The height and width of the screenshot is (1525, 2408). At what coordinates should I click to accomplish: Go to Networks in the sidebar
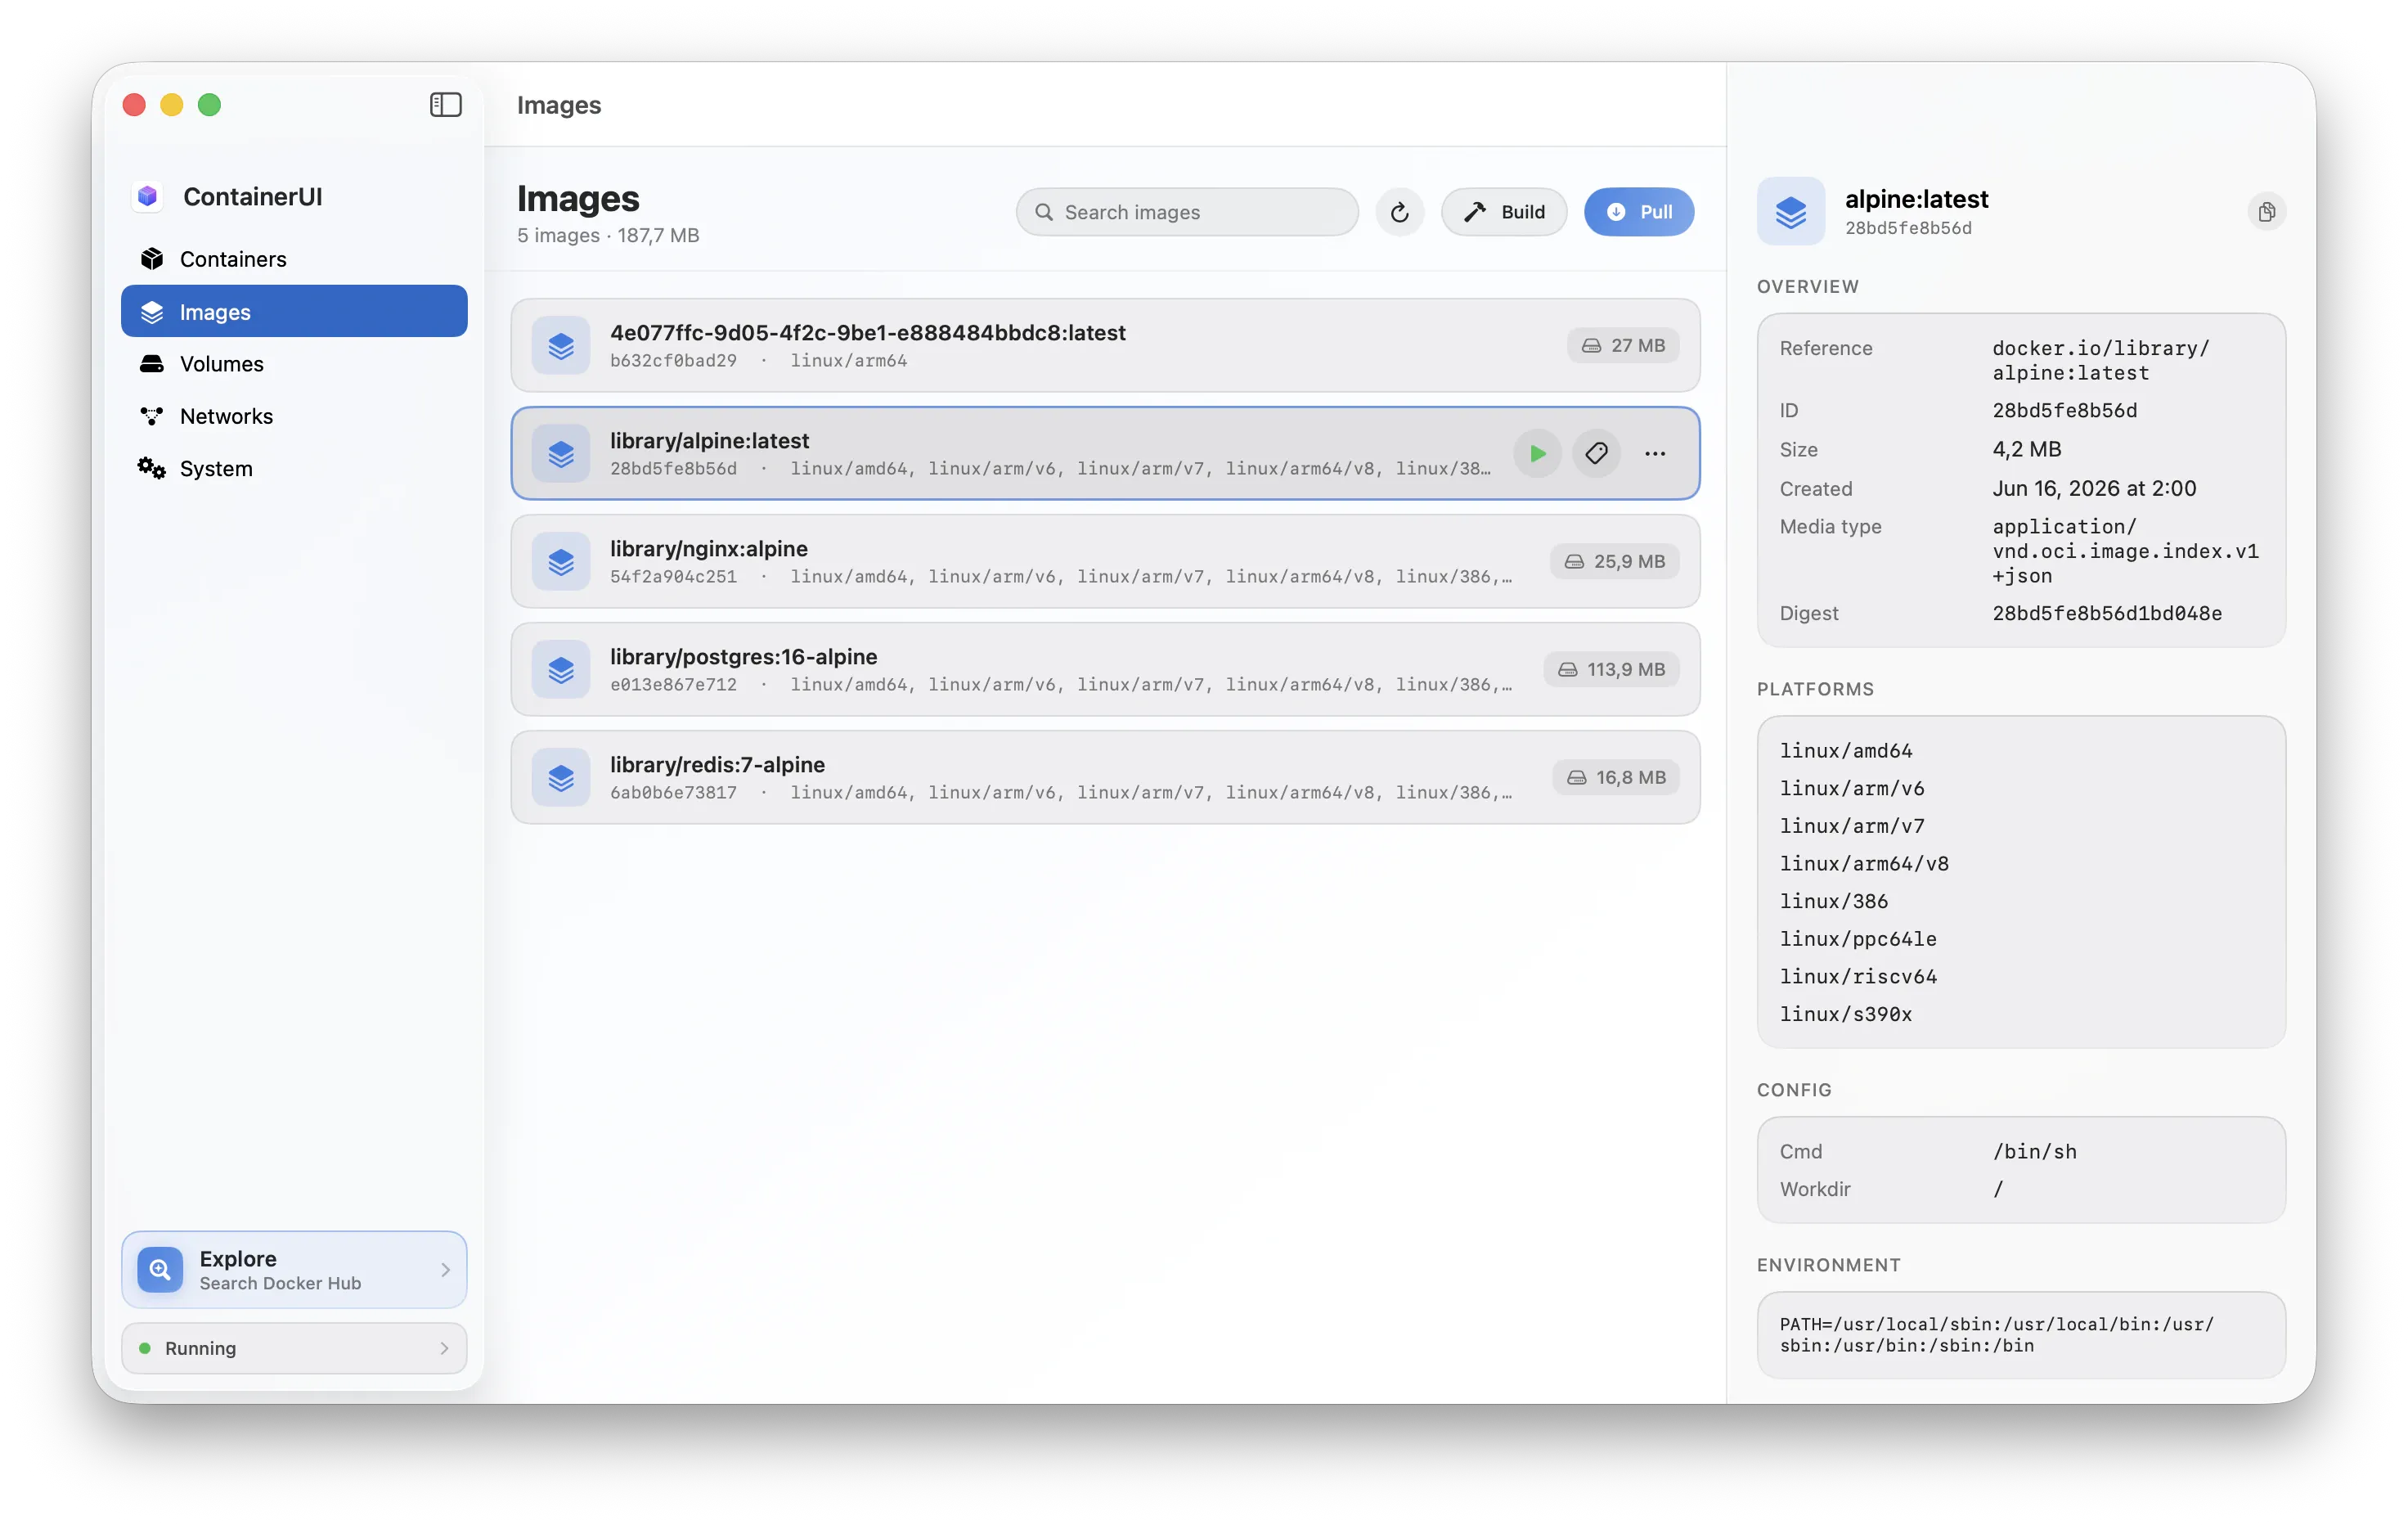[294, 416]
